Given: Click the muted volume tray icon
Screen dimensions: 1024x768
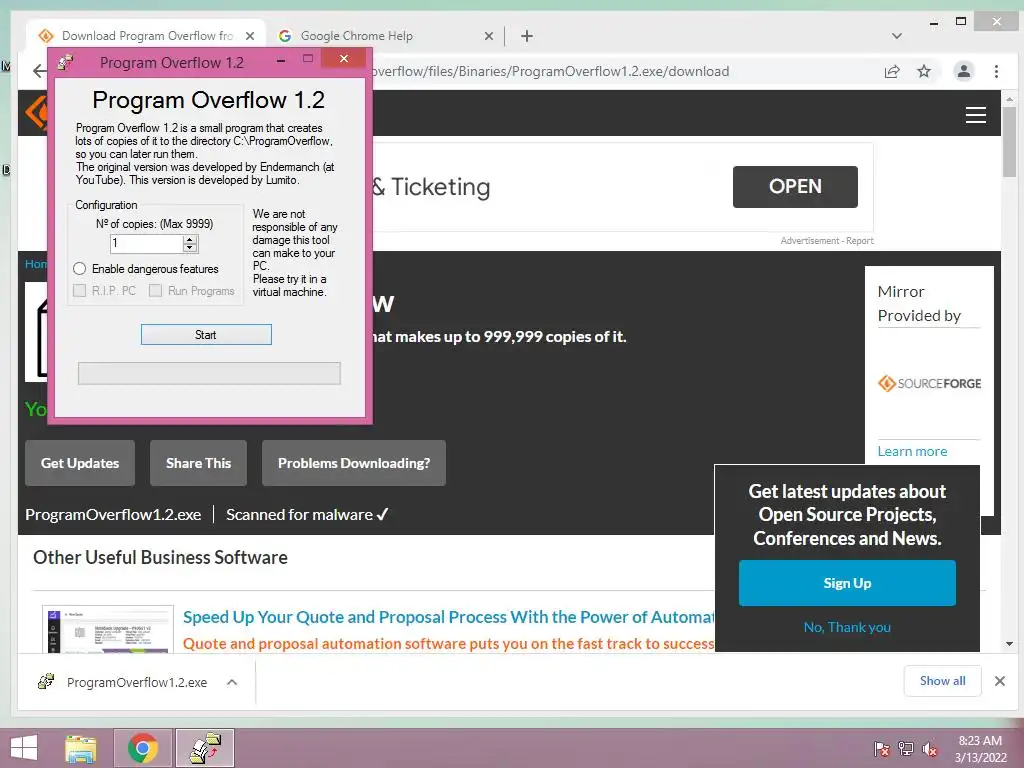Looking at the screenshot, I should 930,749.
